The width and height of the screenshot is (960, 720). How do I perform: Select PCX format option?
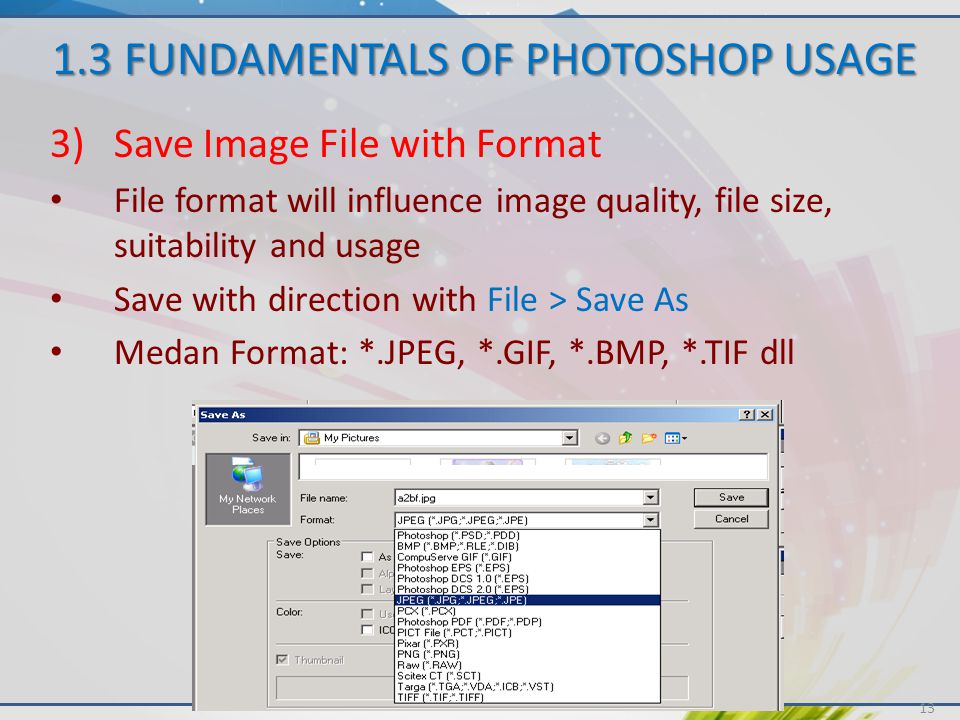coord(527,611)
